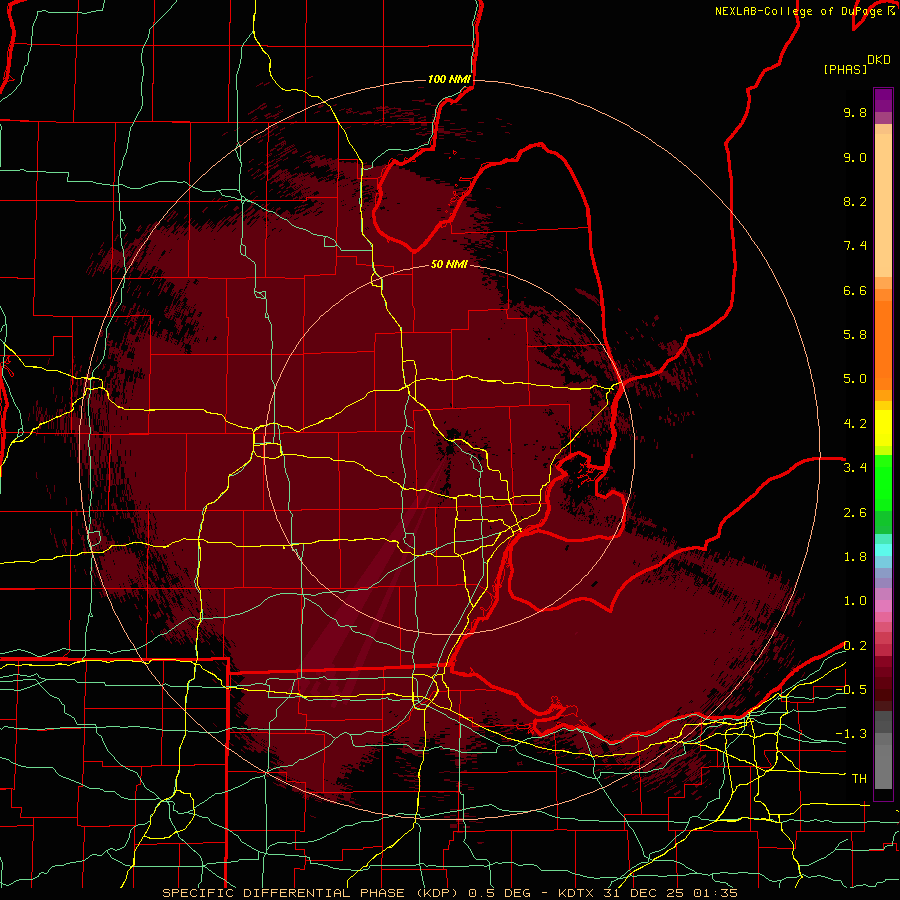
Task: Click the -1.3 legend value
Action: (851, 734)
